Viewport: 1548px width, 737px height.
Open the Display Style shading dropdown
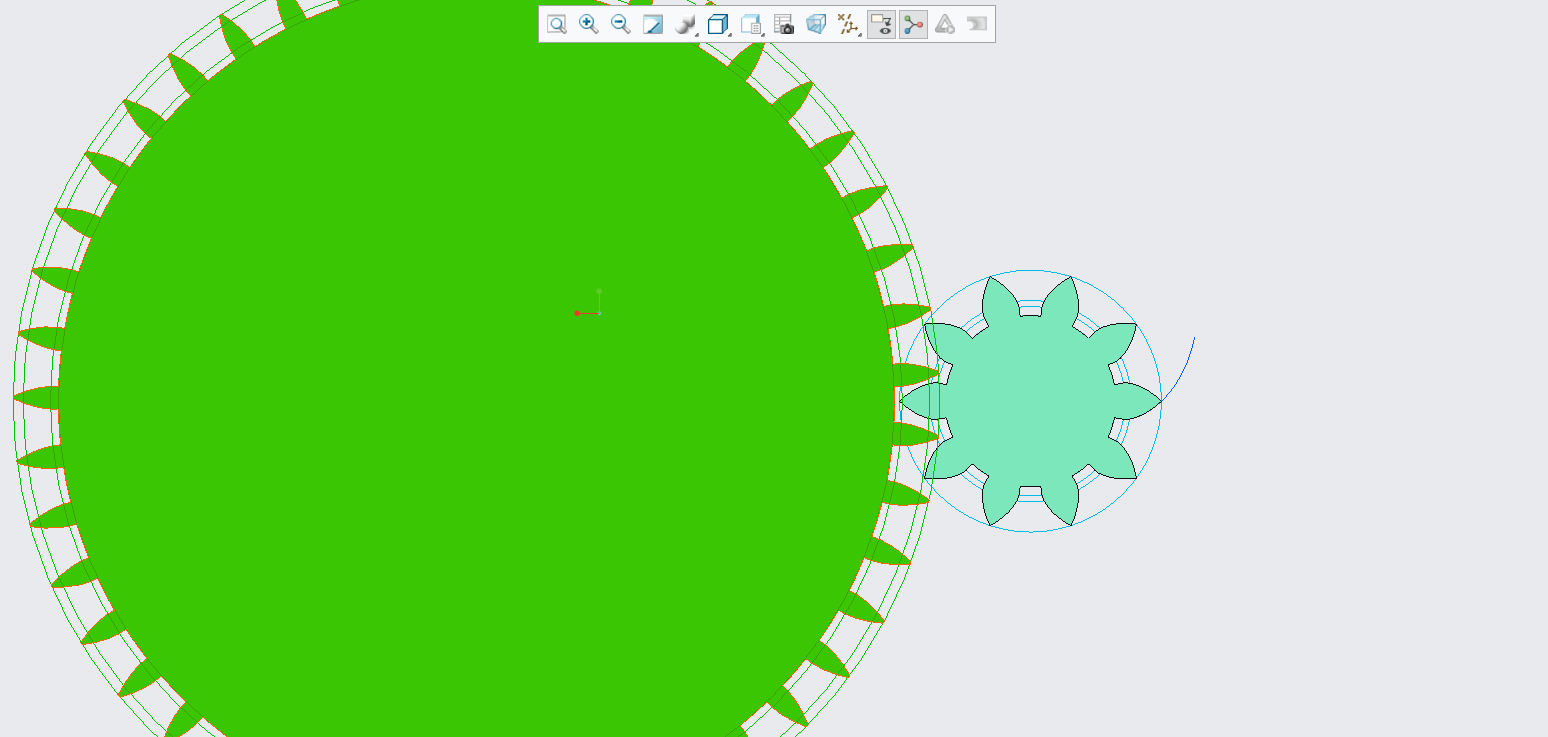[686, 24]
